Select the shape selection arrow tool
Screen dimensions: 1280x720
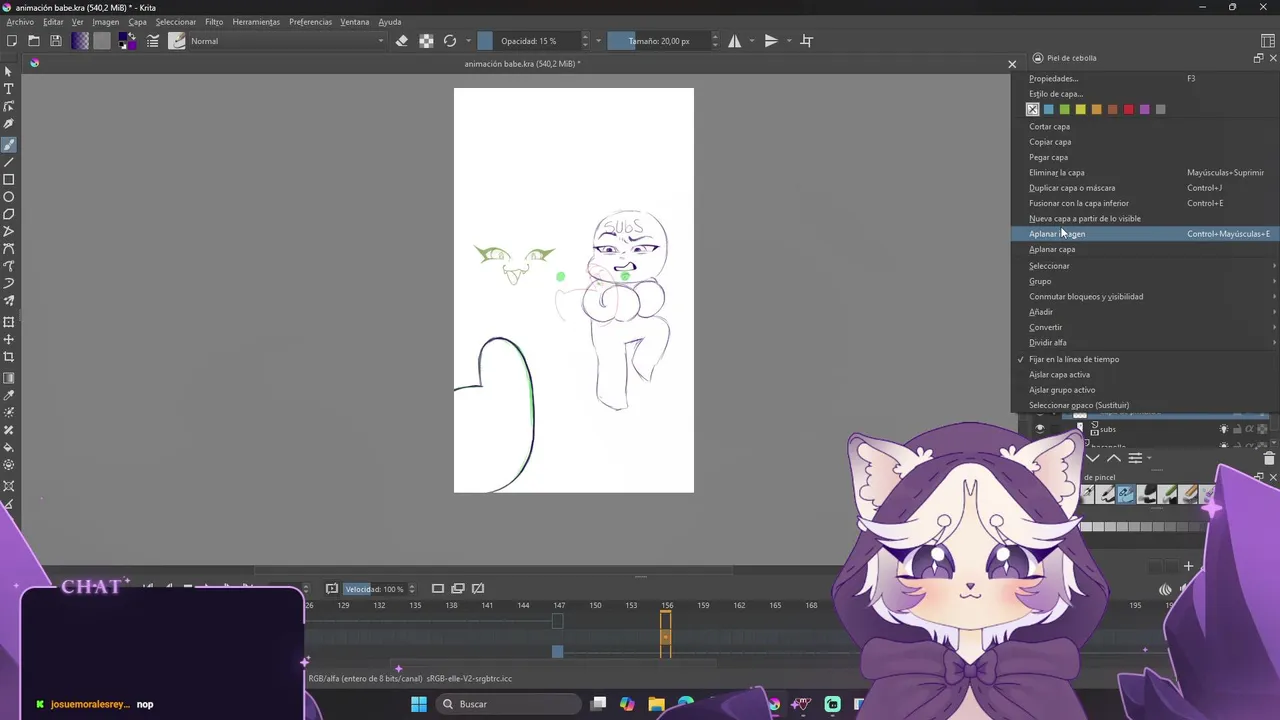point(9,71)
